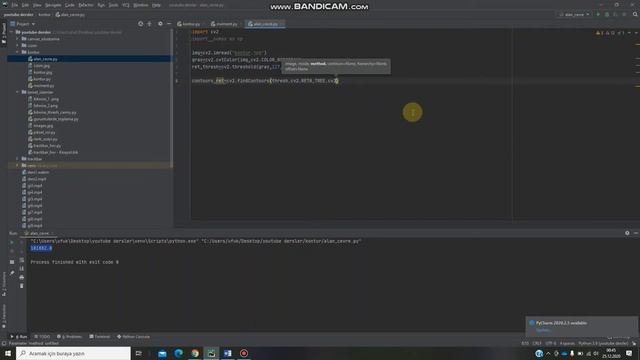This screenshot has height=360, width=640.
Task: Open the Navigate menu
Action: tap(53, 5)
